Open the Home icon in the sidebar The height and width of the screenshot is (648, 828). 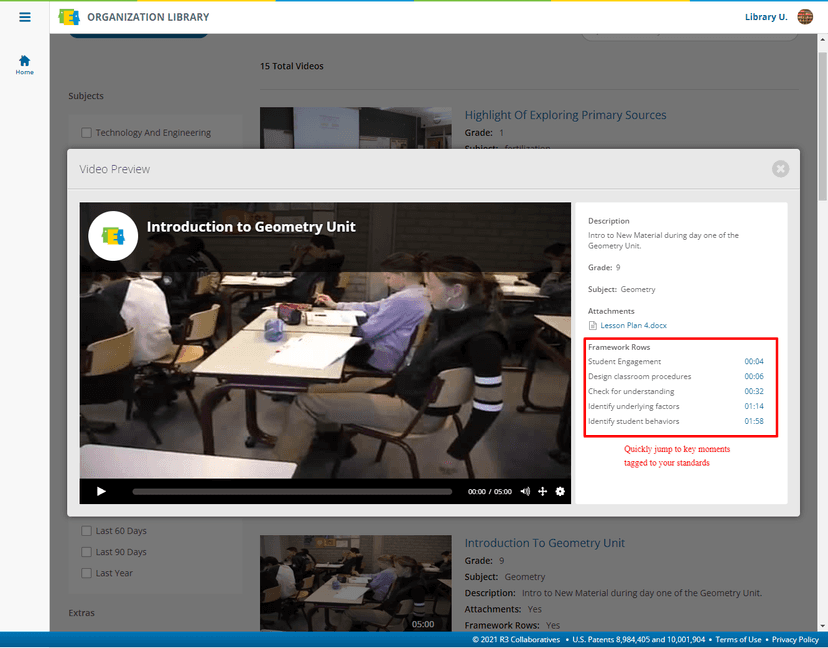[23, 60]
